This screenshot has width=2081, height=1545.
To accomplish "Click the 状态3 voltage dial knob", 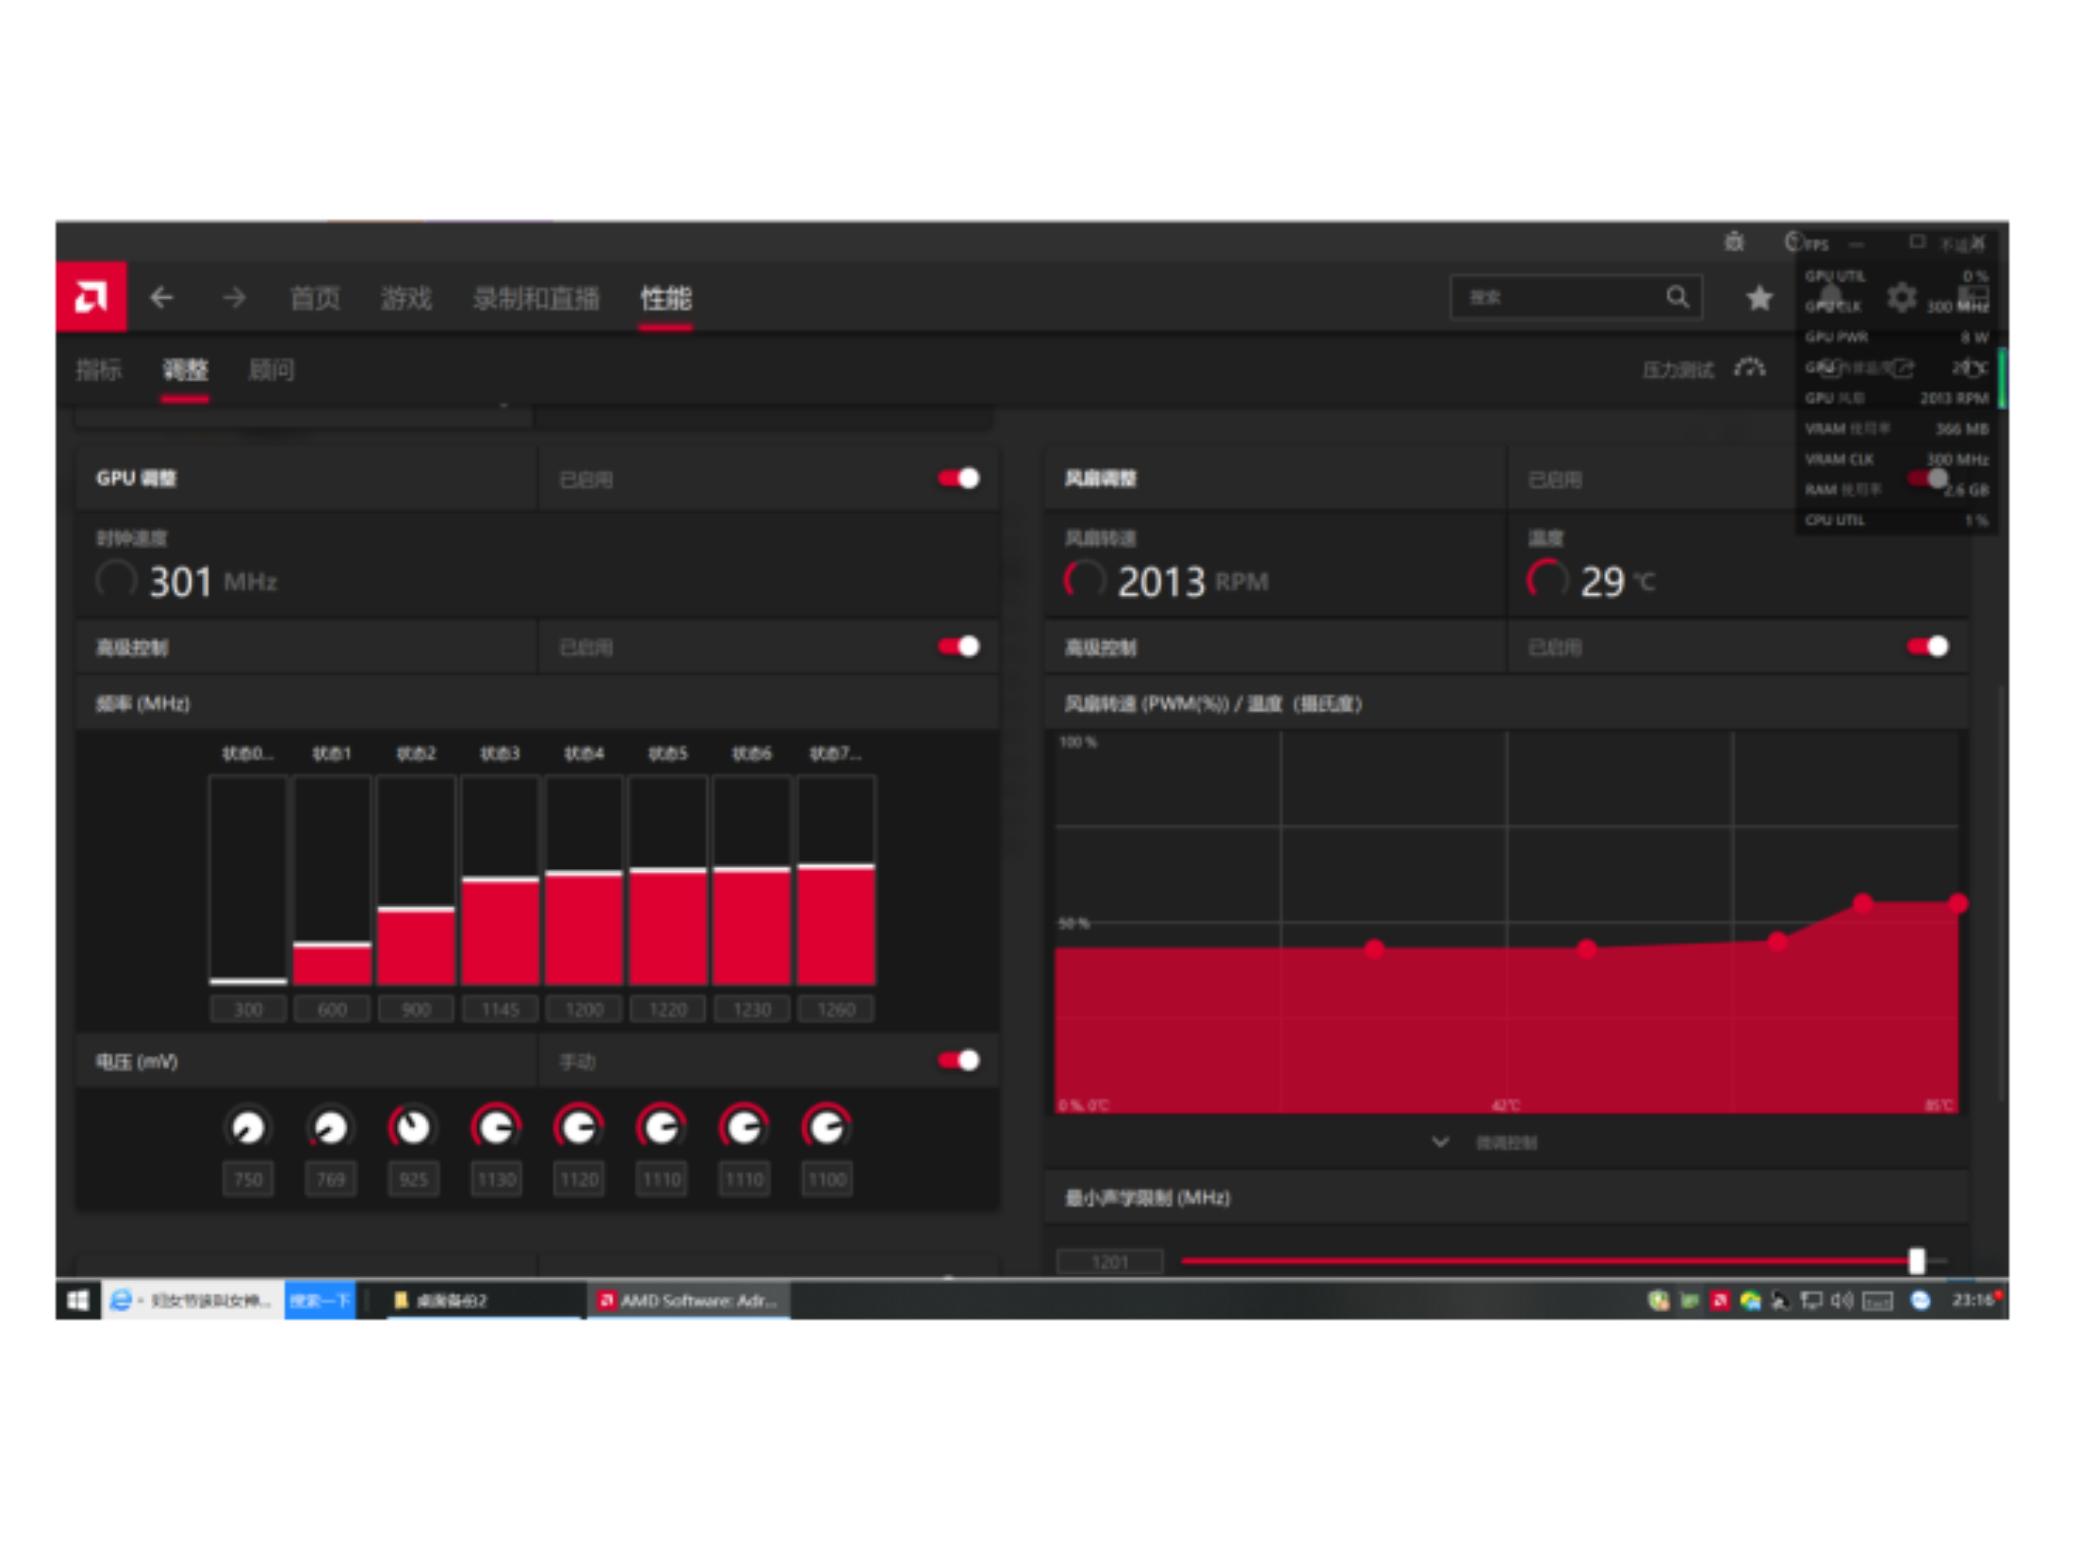I will (x=496, y=1128).
